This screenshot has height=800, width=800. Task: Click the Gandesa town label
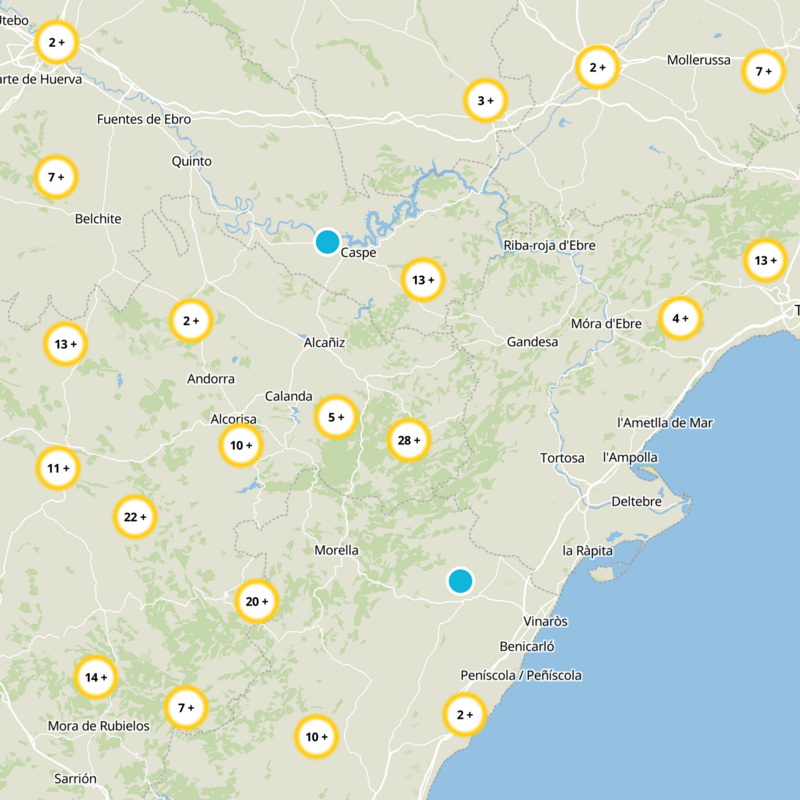(532, 342)
